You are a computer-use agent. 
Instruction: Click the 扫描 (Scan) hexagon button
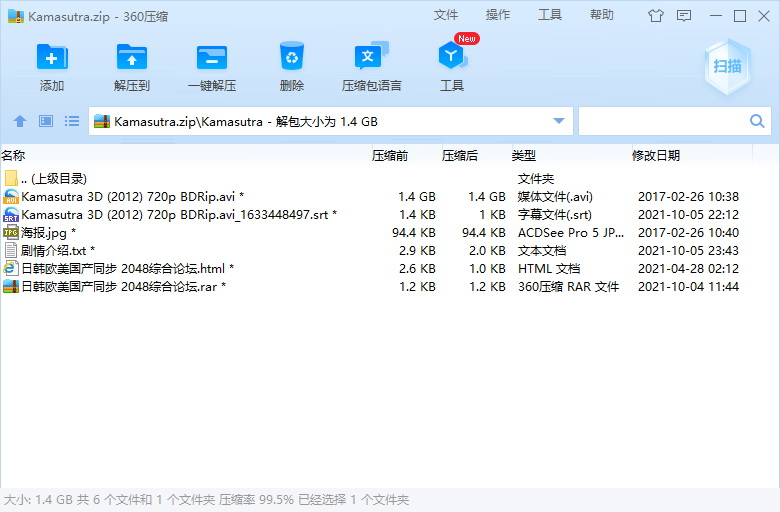[x=727, y=66]
